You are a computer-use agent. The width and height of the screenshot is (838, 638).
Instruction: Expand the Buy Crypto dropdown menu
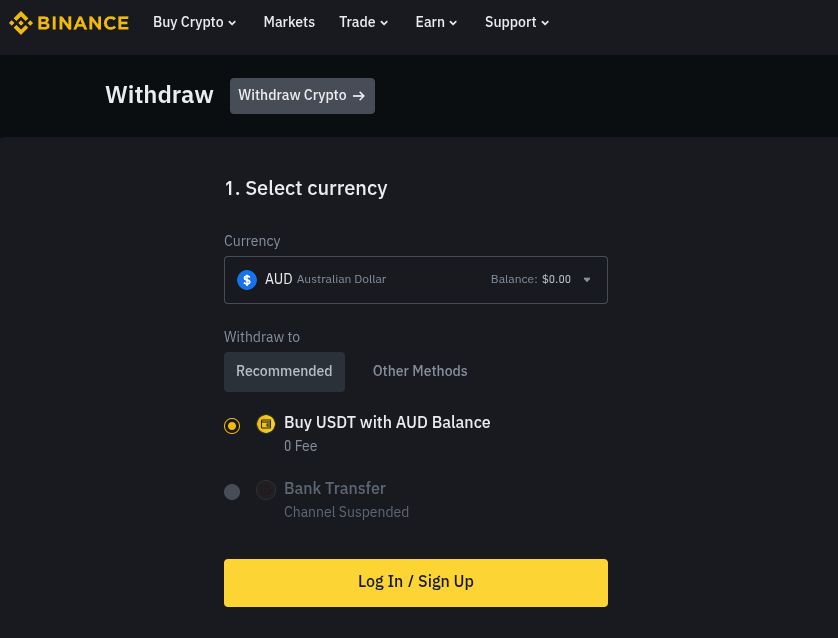coord(195,23)
